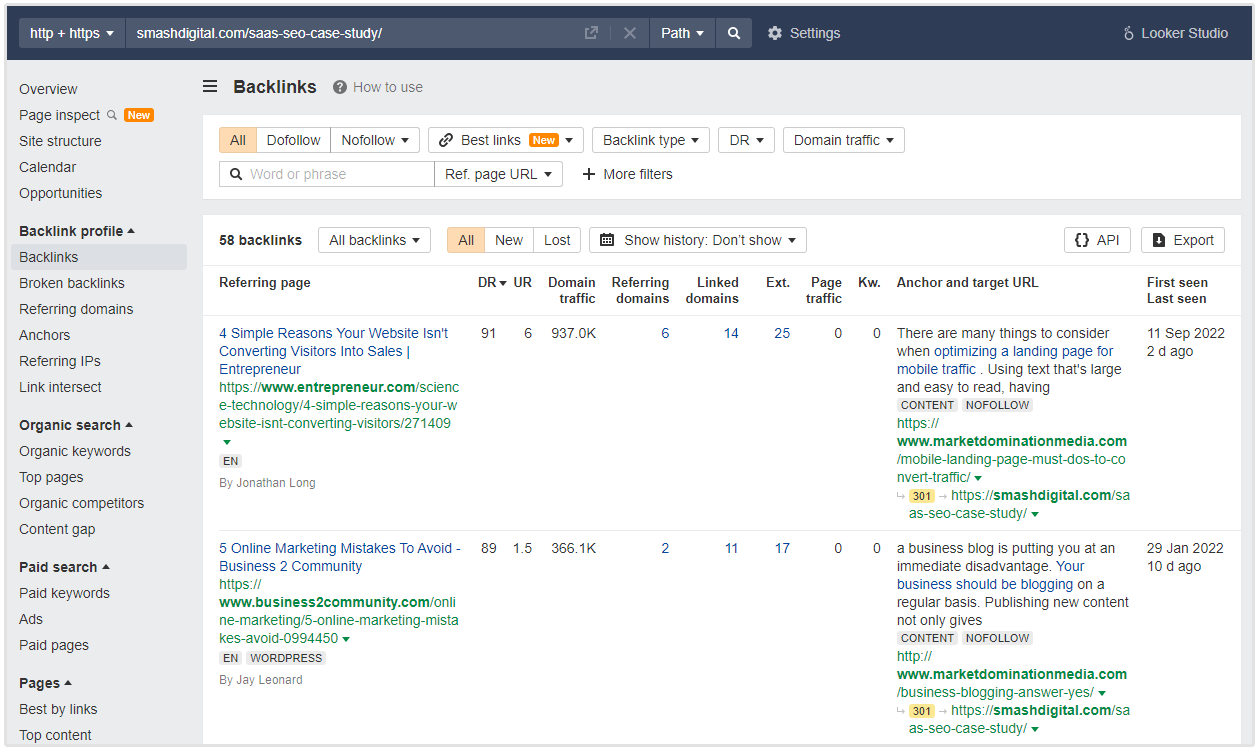Add More filters
Viewport: 1260px width, 750px height.
(627, 174)
